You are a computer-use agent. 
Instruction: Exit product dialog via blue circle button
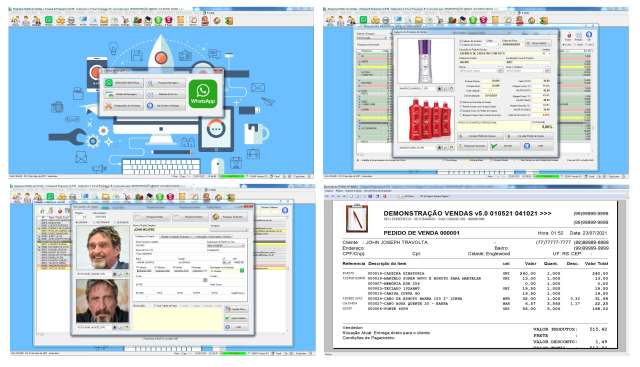click(538, 146)
